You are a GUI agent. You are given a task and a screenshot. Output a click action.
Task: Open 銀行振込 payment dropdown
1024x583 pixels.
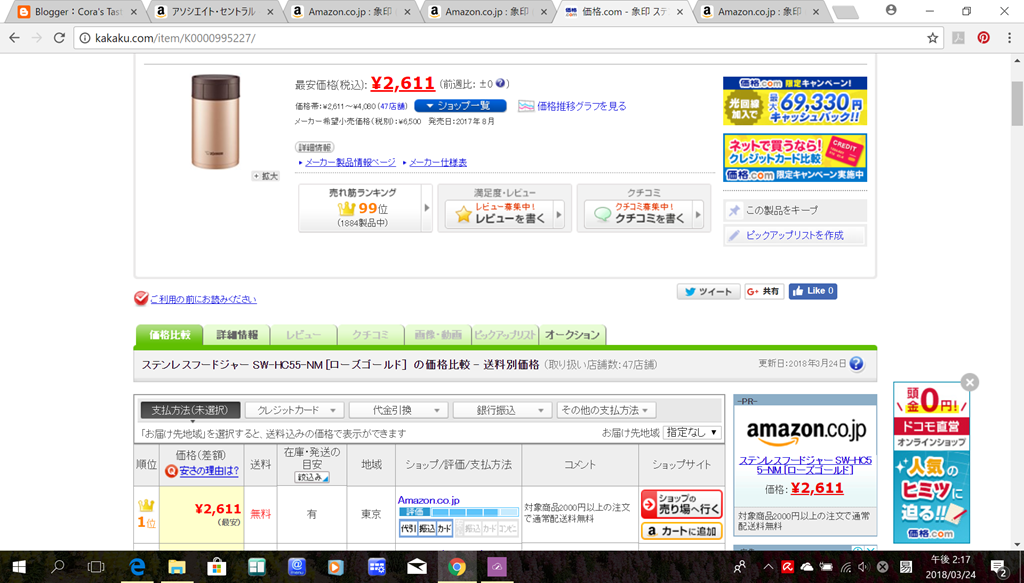click(x=502, y=410)
